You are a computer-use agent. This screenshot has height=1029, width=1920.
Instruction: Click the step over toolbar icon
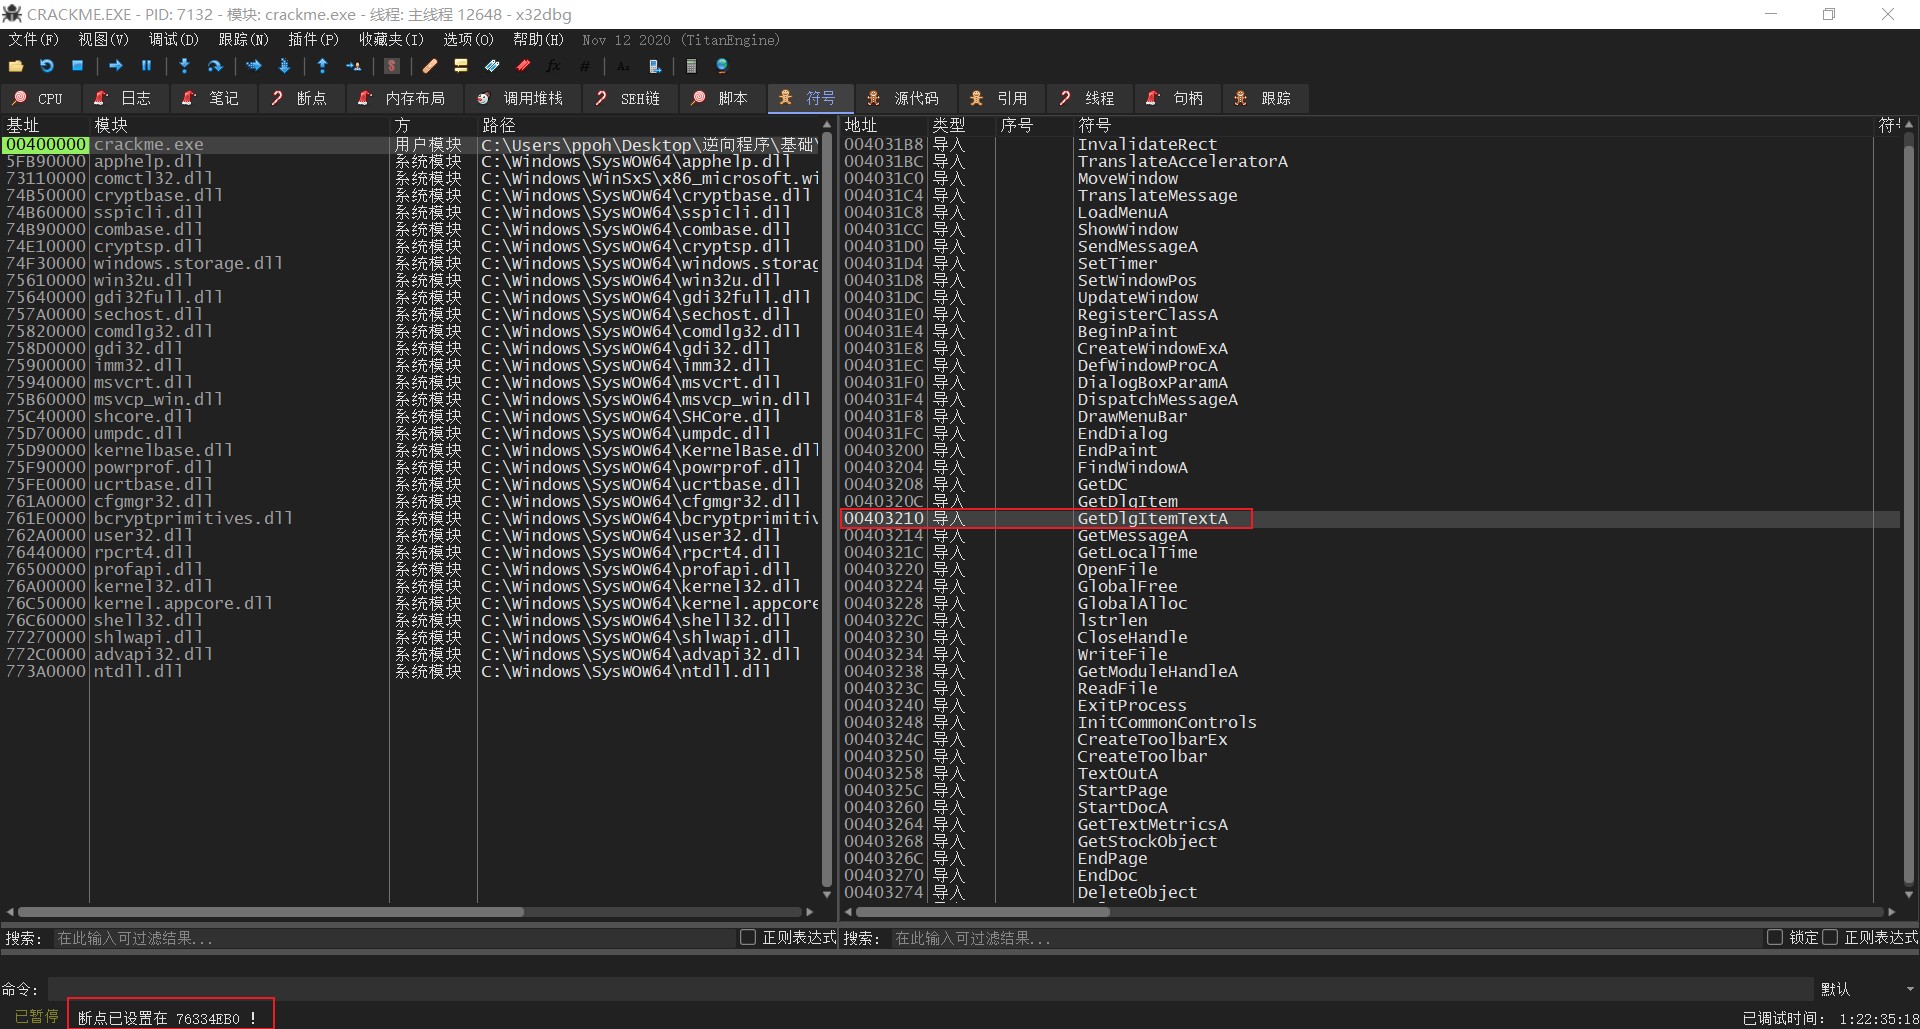coord(215,66)
